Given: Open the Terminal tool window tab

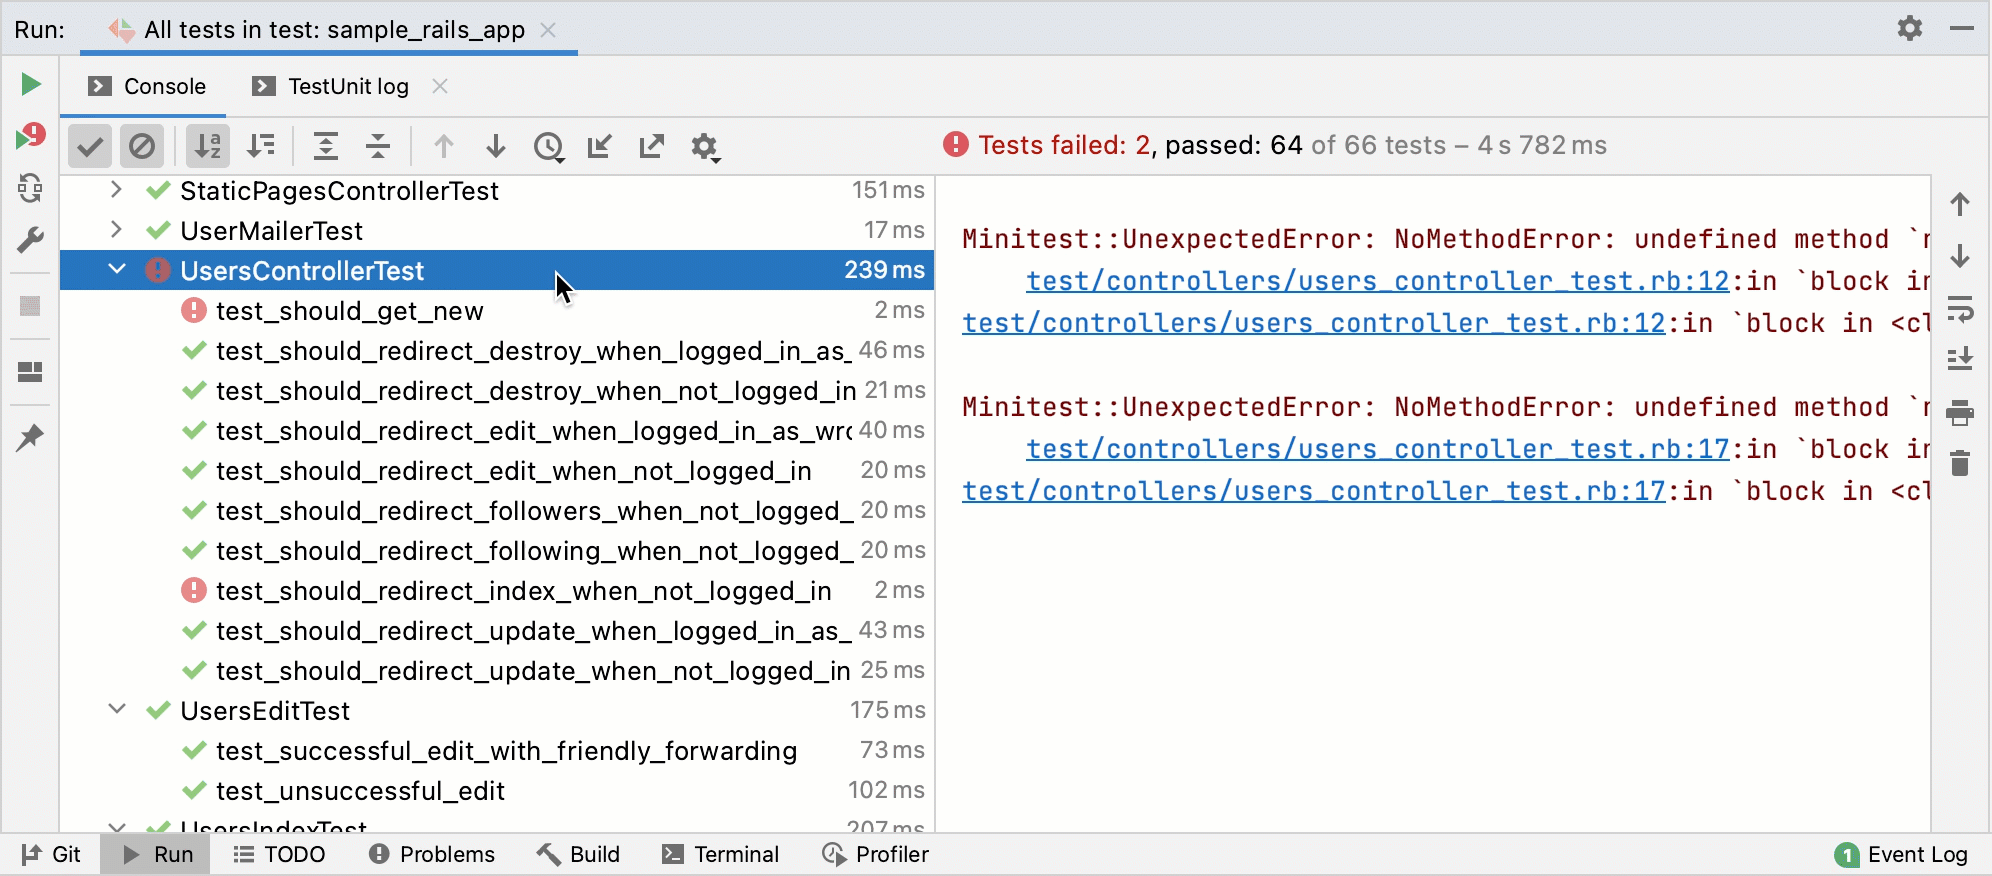Looking at the screenshot, I should point(720,854).
